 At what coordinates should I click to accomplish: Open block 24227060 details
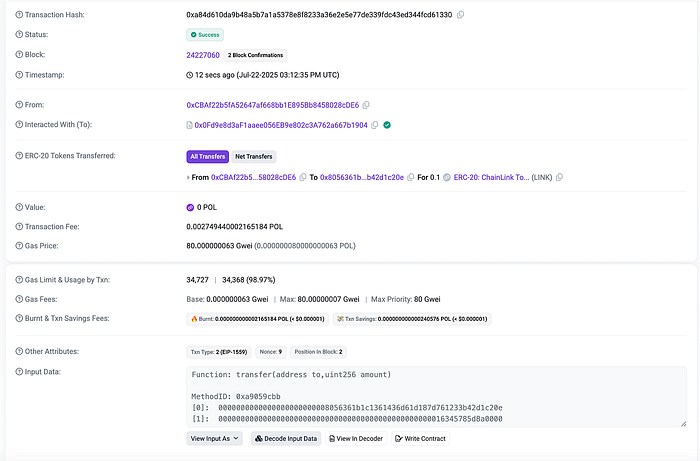click(203, 54)
